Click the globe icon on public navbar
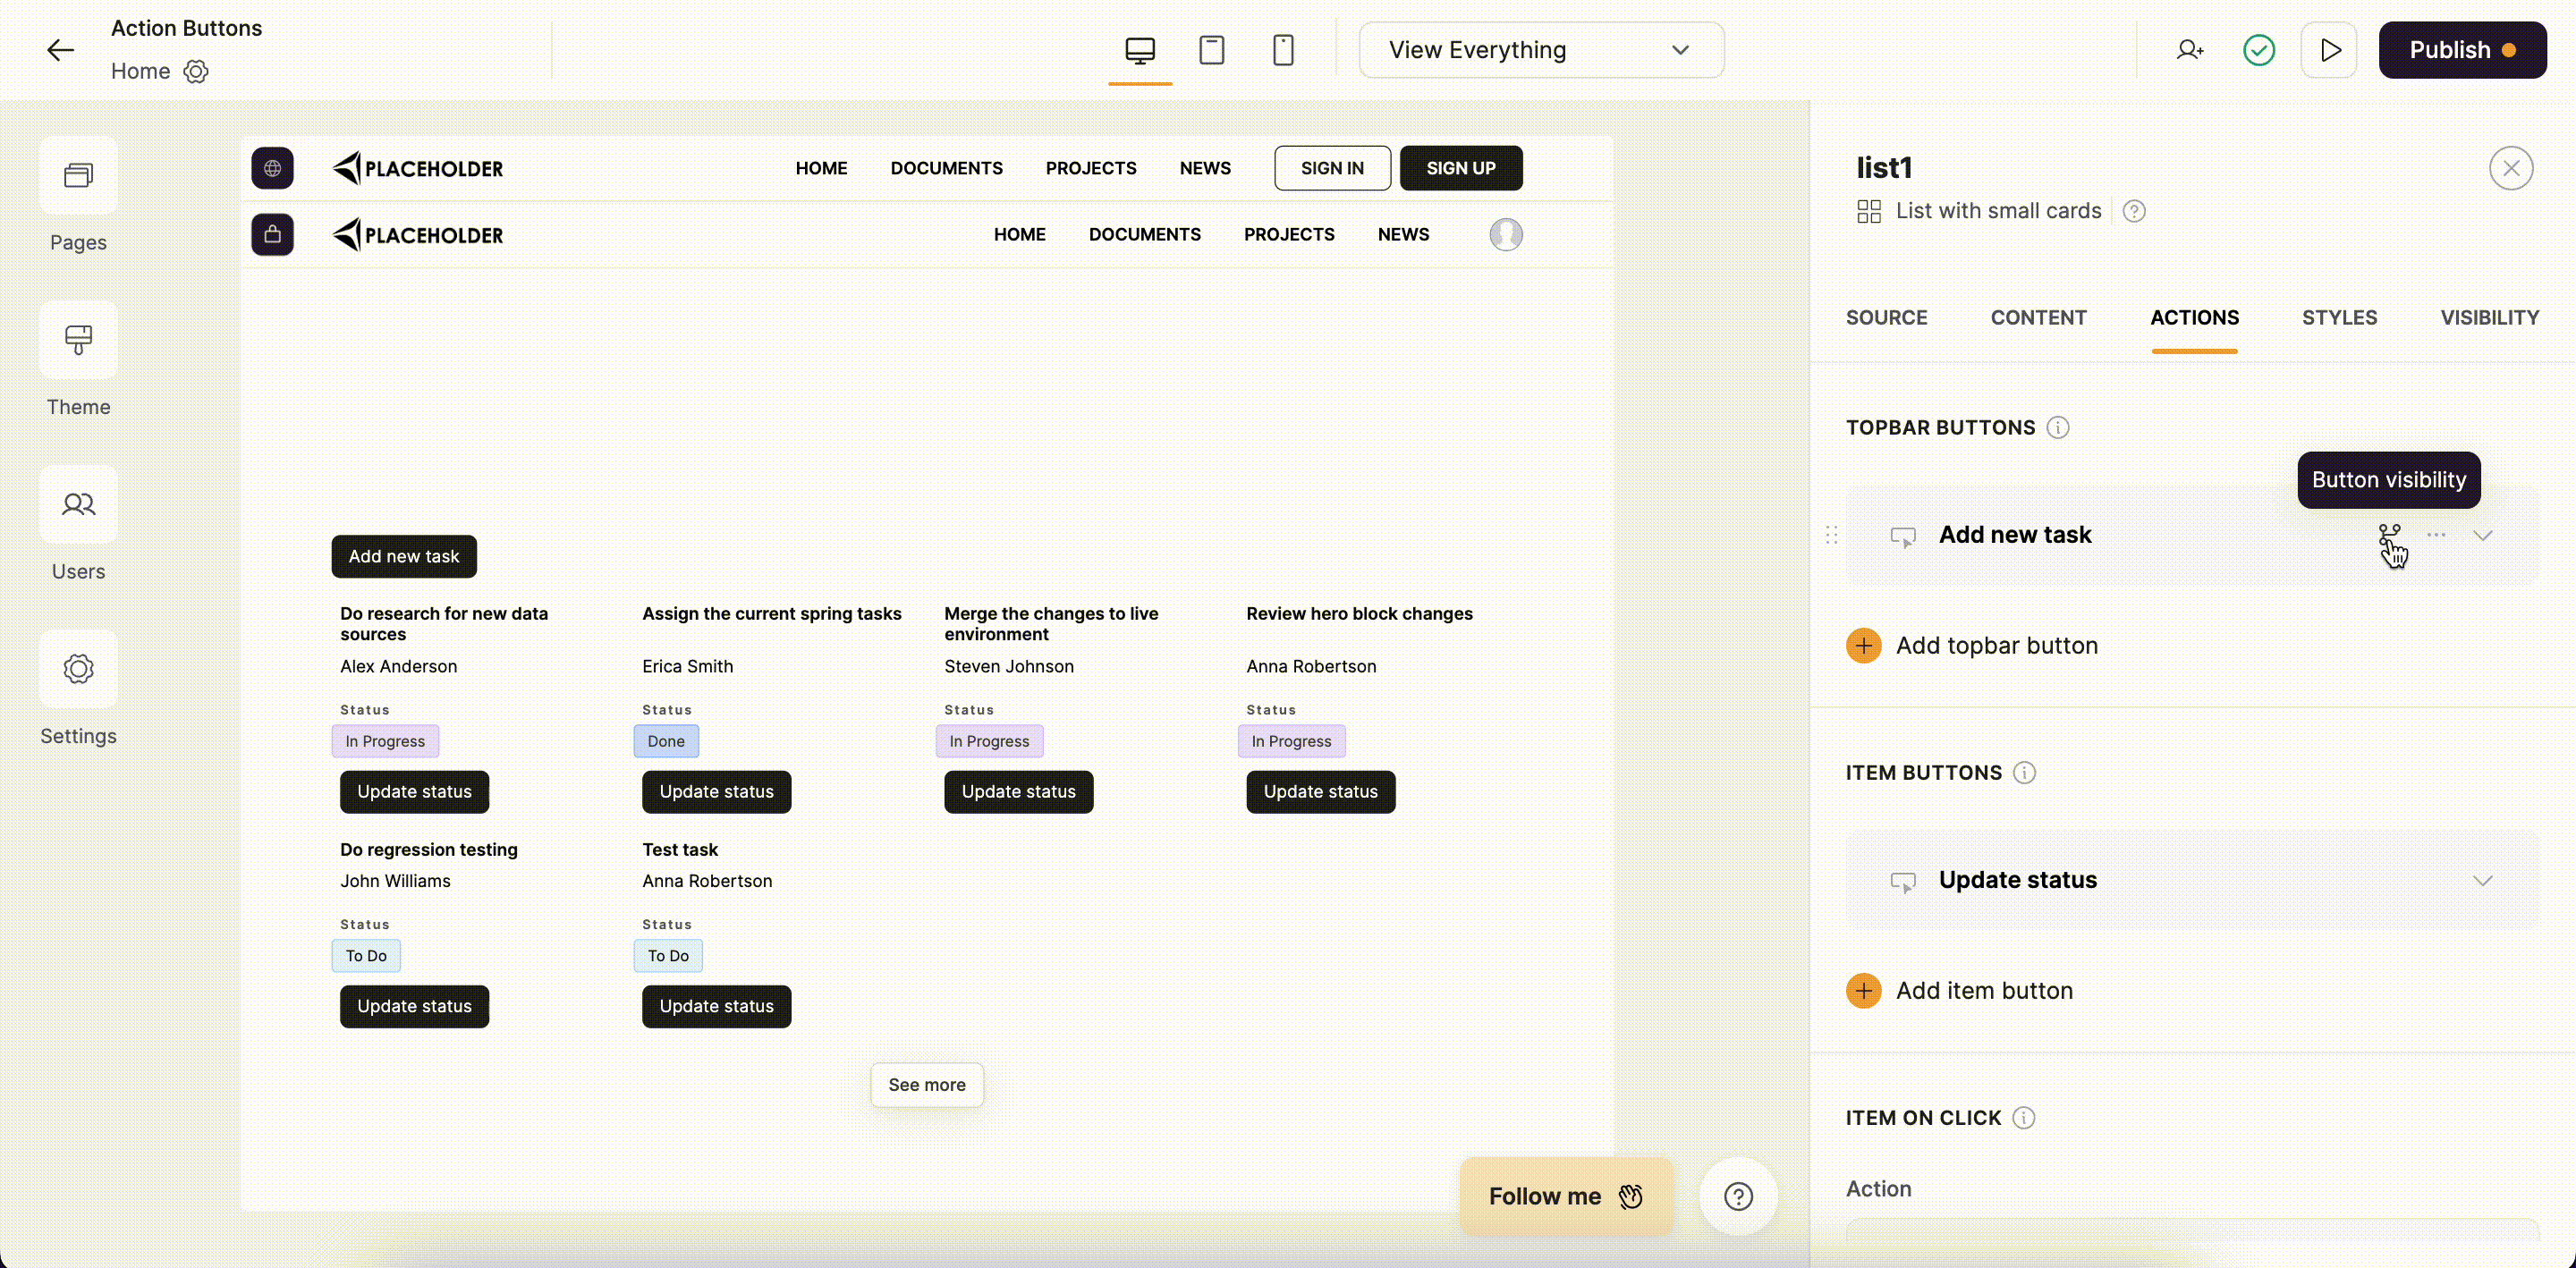This screenshot has width=2576, height=1268. 272,168
